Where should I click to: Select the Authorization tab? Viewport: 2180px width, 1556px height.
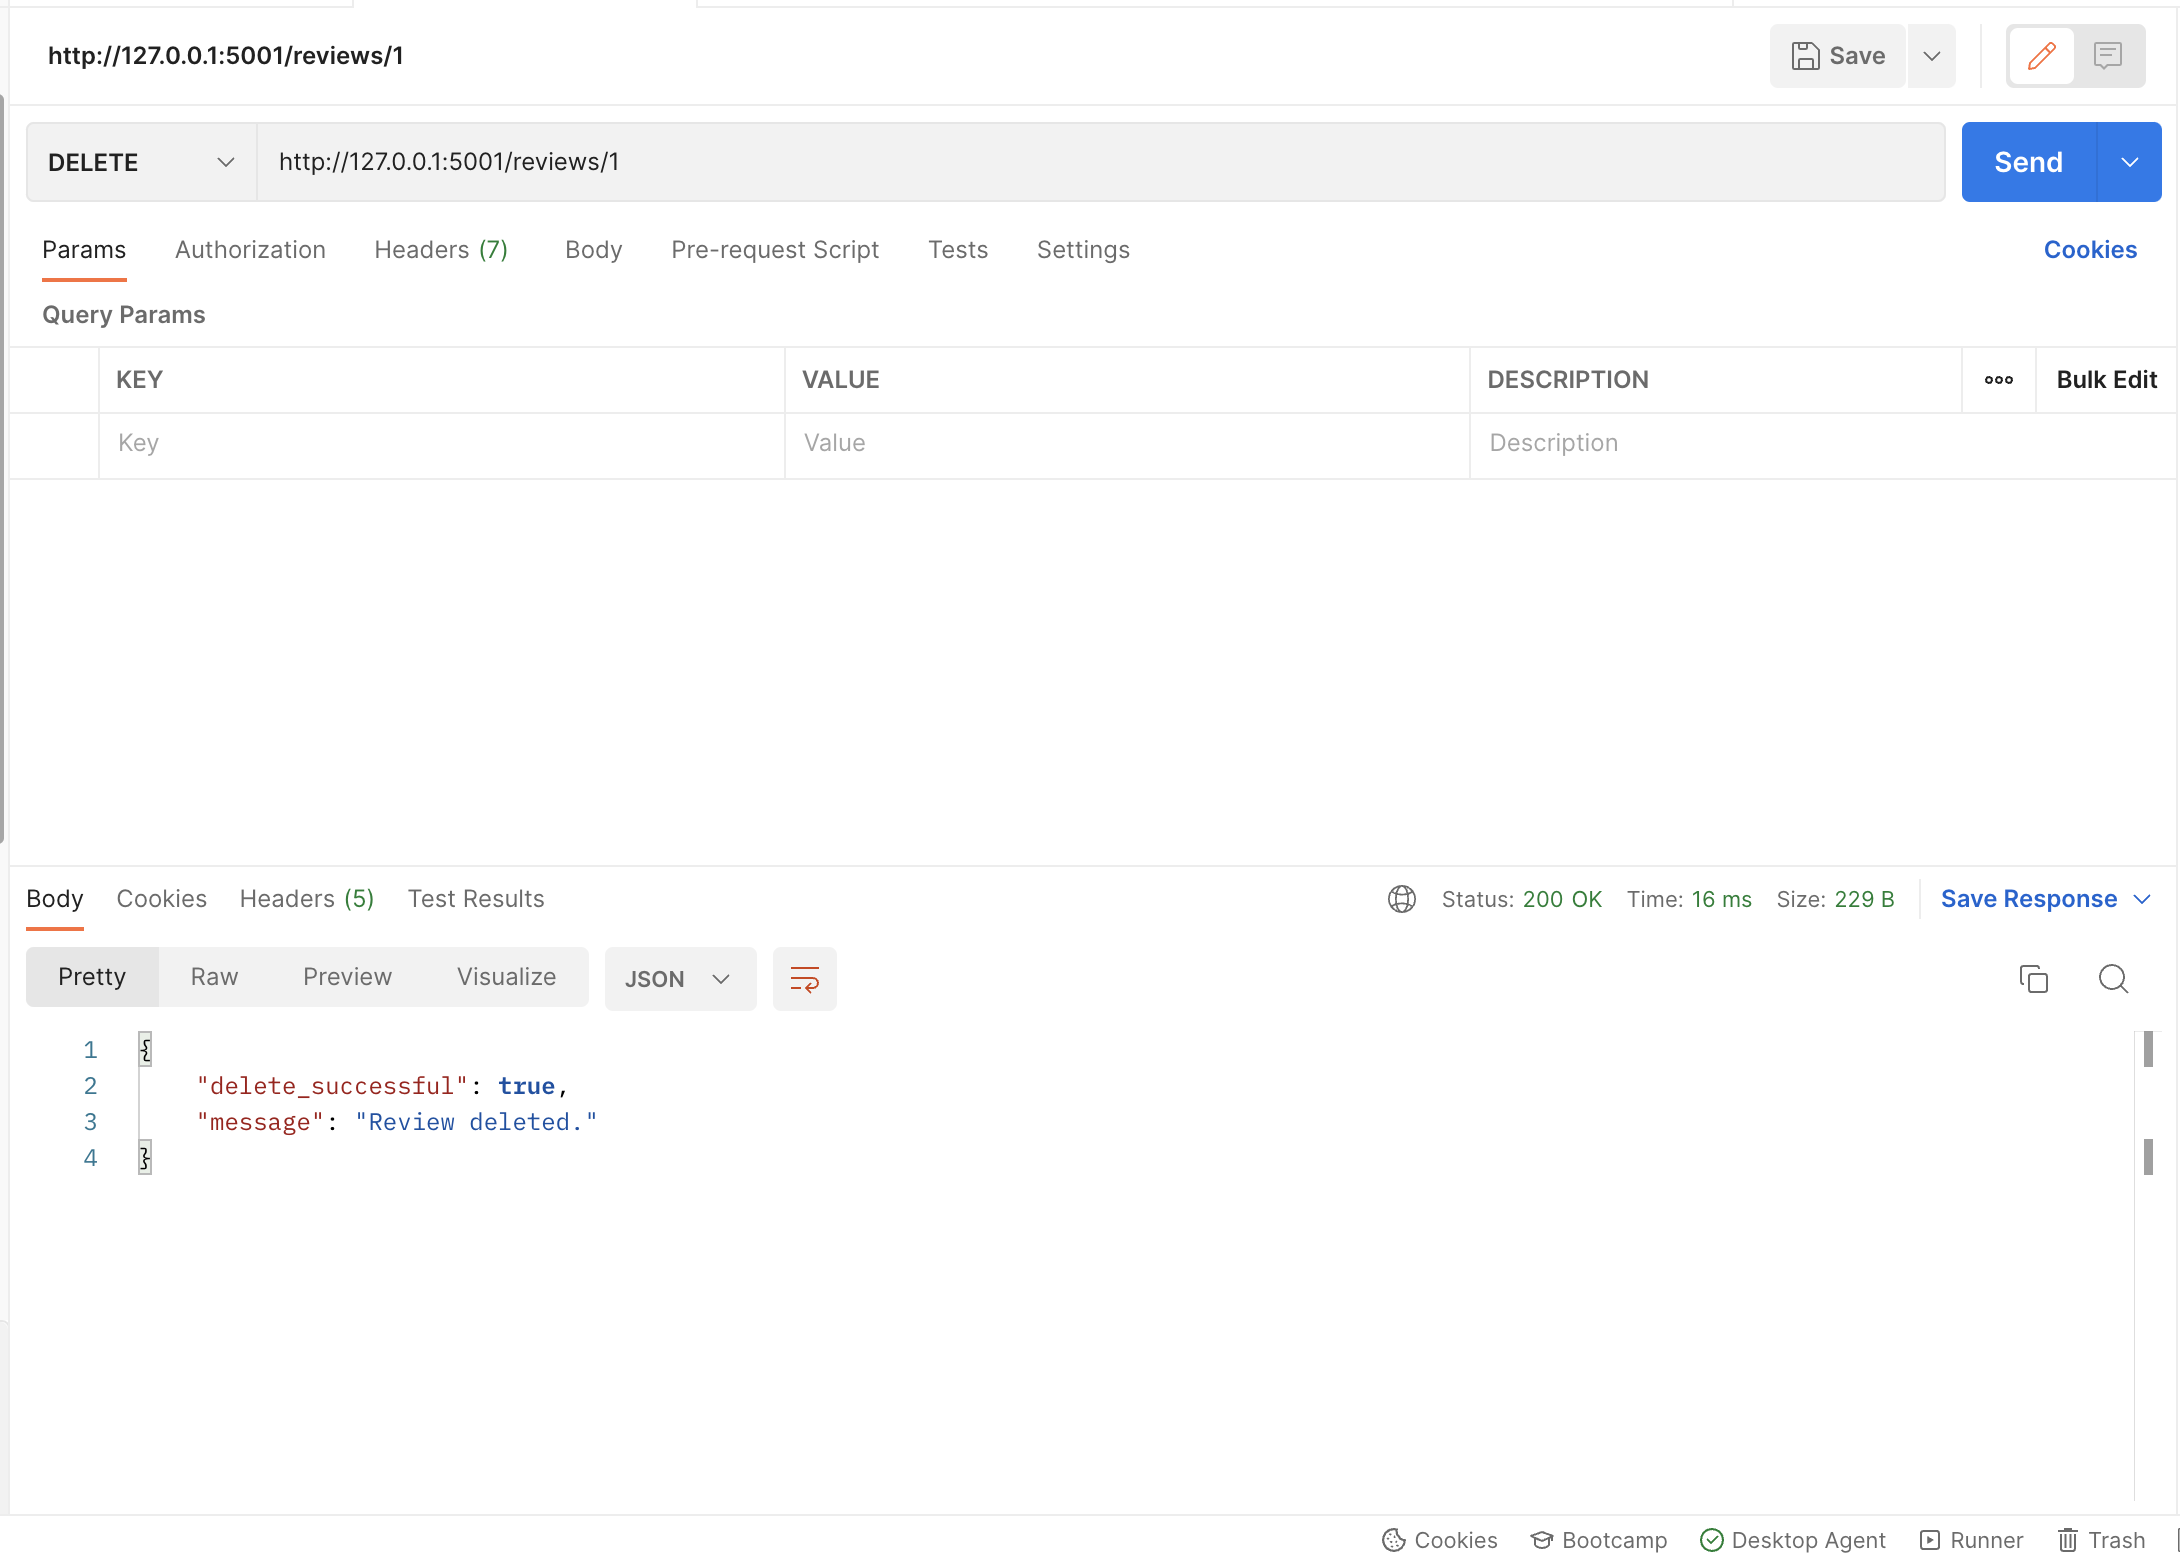pyautogui.click(x=249, y=249)
